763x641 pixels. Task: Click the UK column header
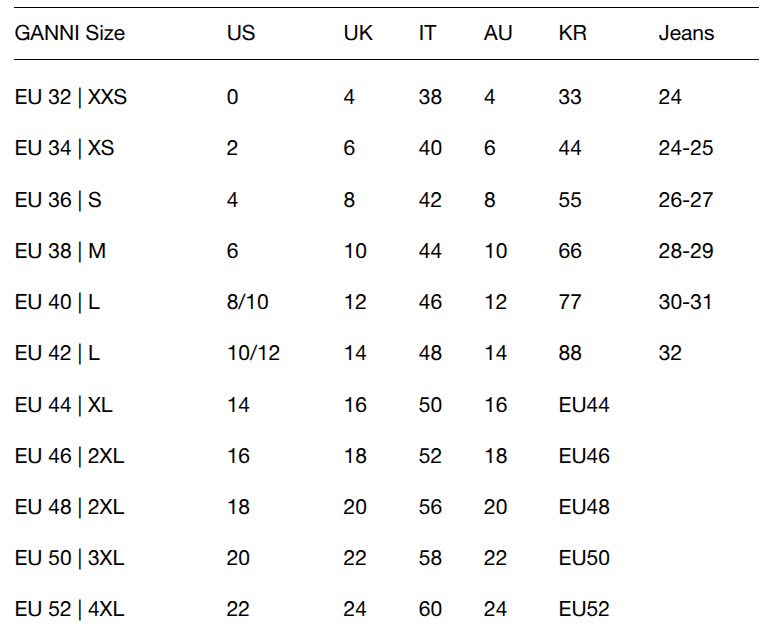357,33
